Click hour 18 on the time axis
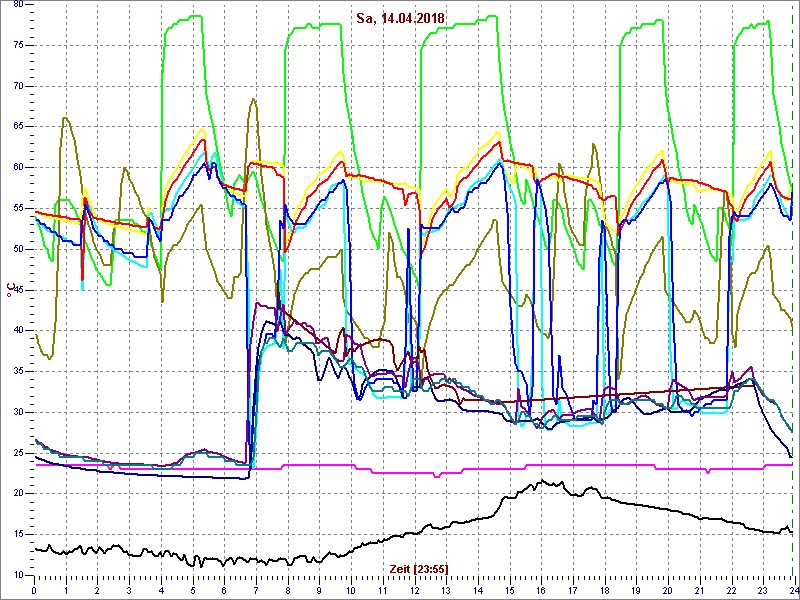Viewport: 800px width, 600px height. coord(605,590)
